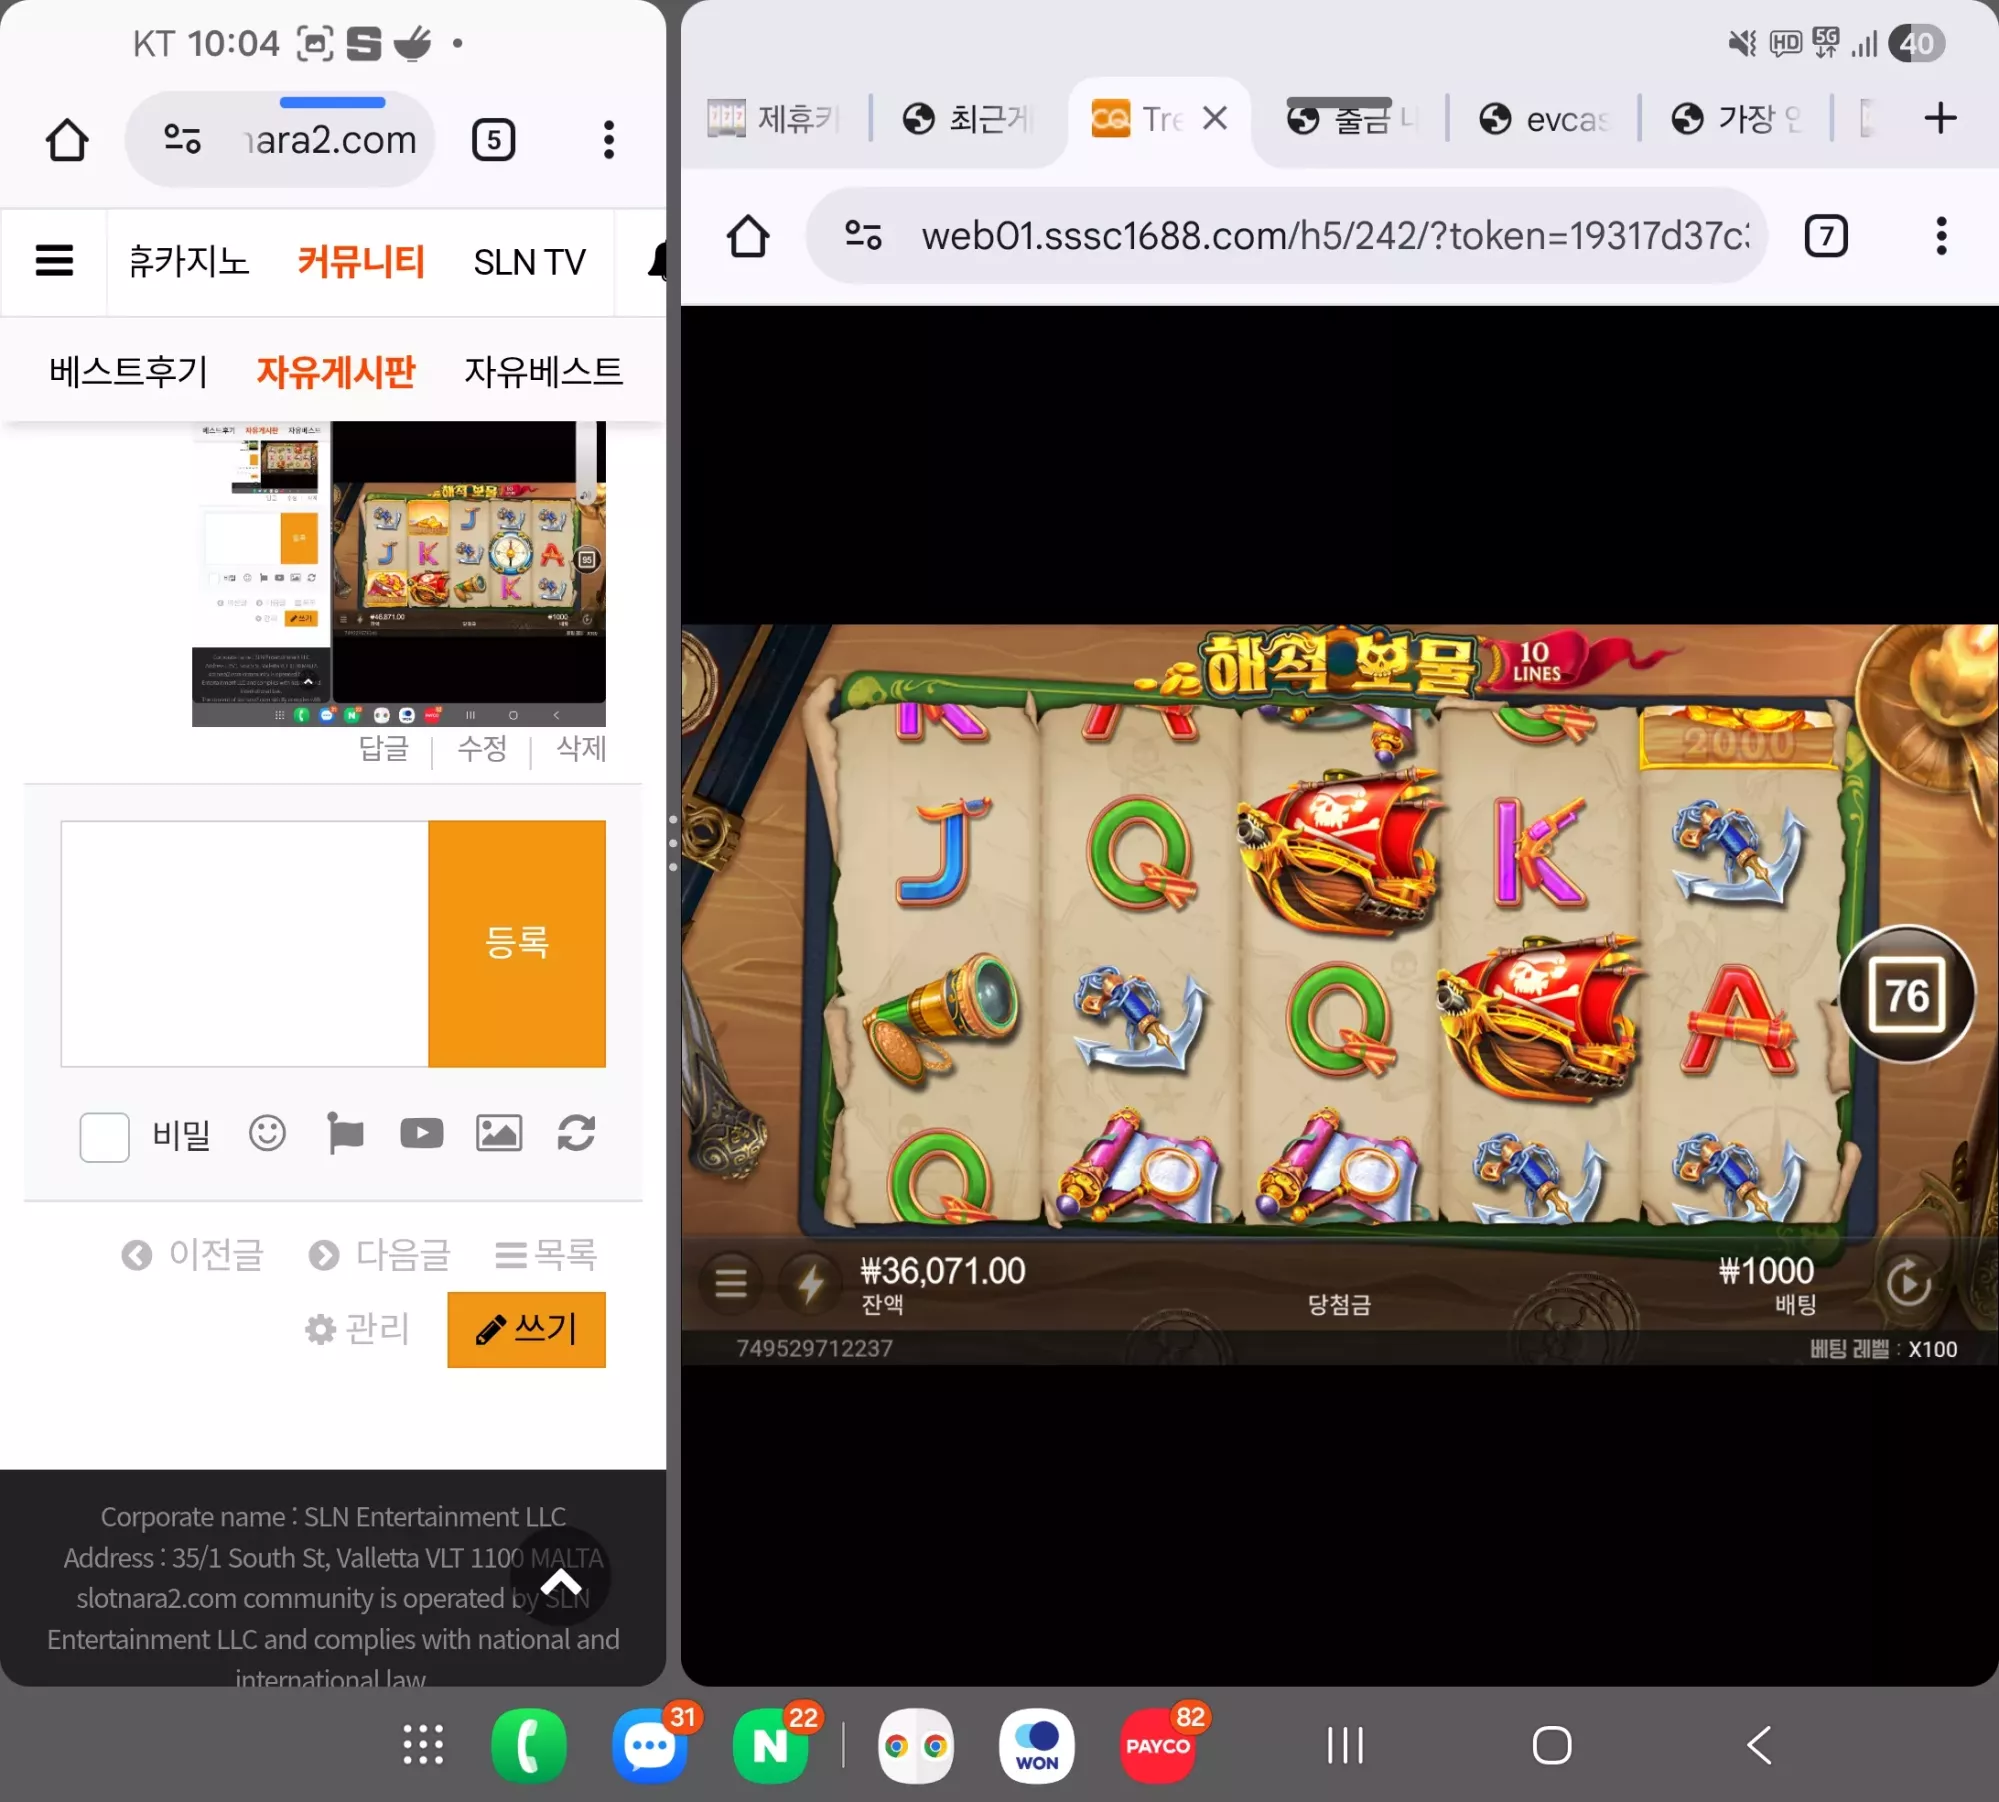Viewport: 1999px width, 1802px height.
Task: Tap the 76 remaining spins counter button
Action: (x=1907, y=995)
